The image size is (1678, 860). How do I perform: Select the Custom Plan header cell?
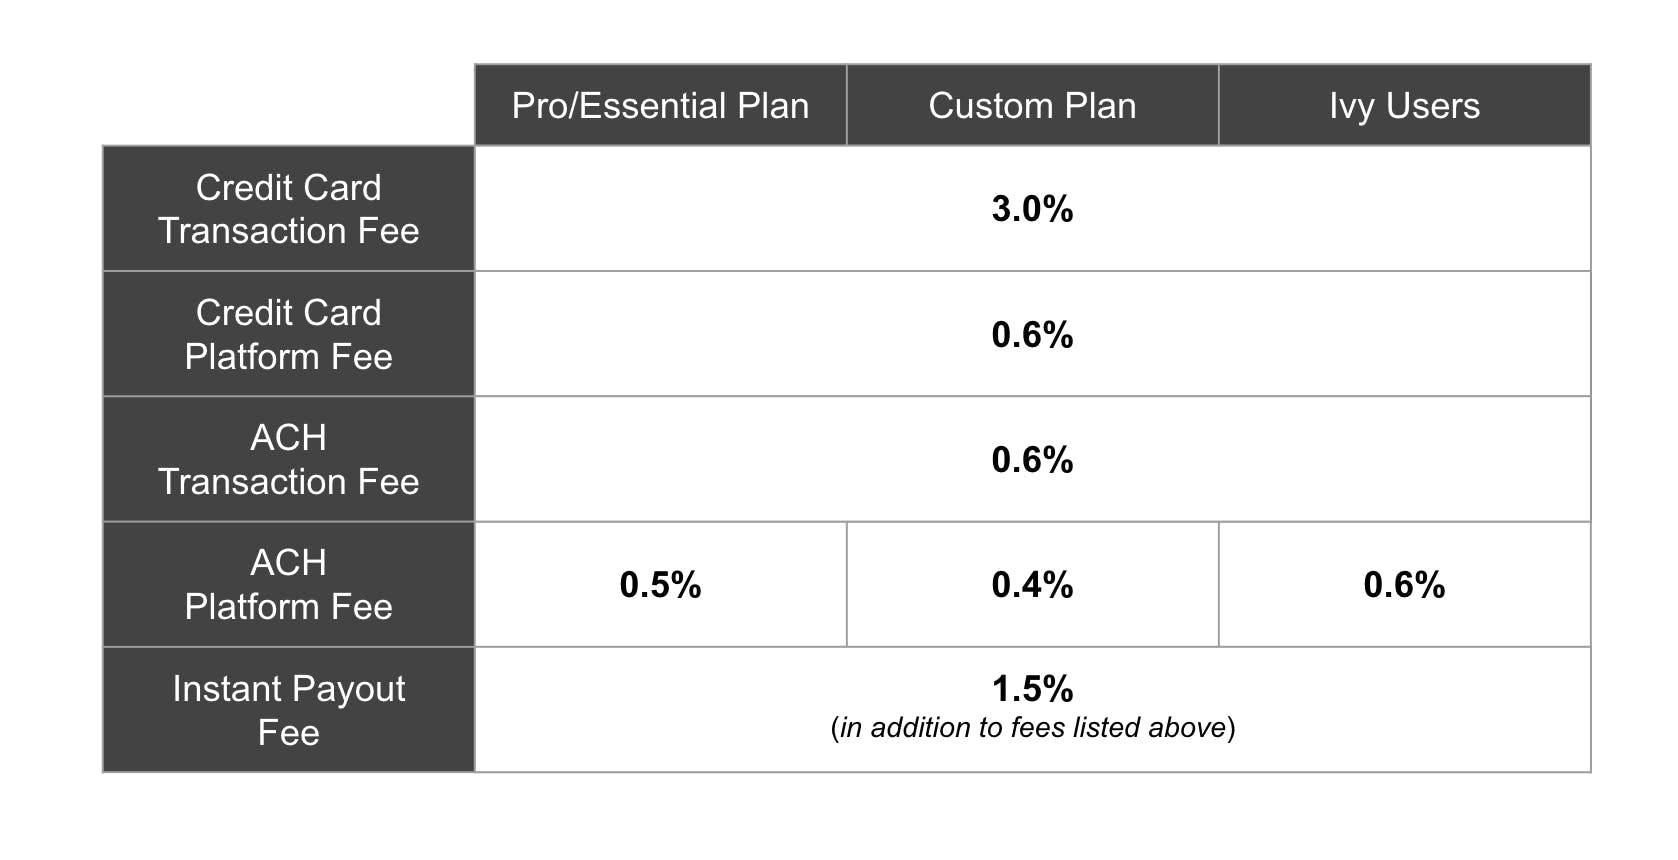tap(1032, 105)
